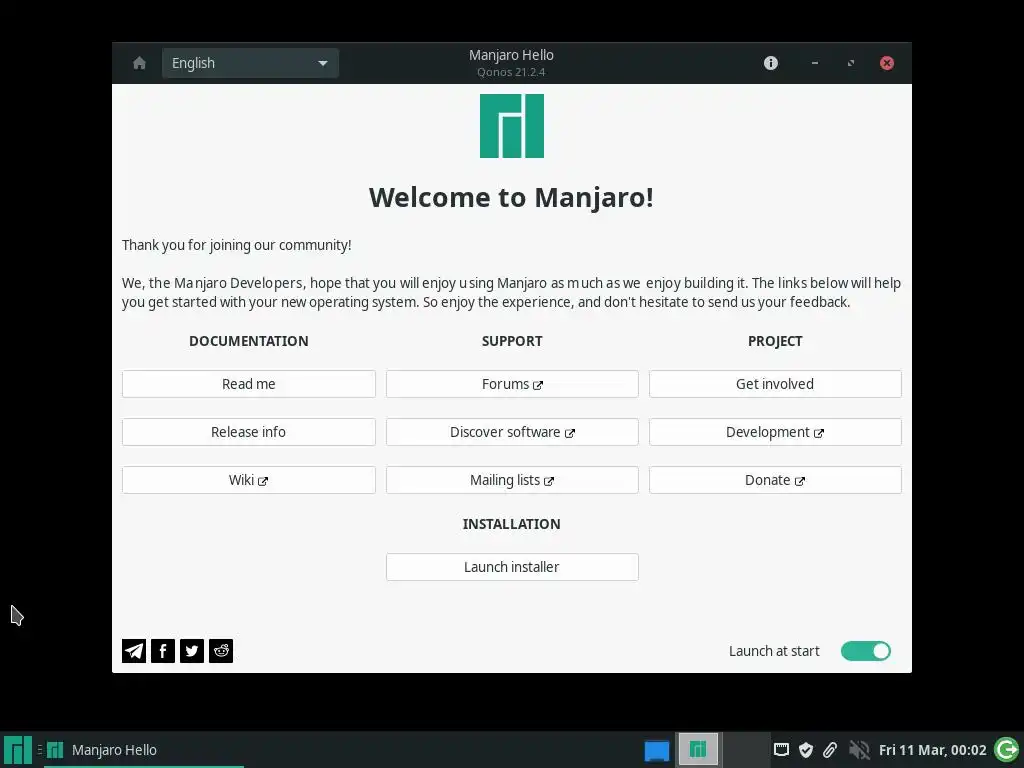The image size is (1024, 768).
Task: Open the About info icon in the header
Action: point(771,63)
